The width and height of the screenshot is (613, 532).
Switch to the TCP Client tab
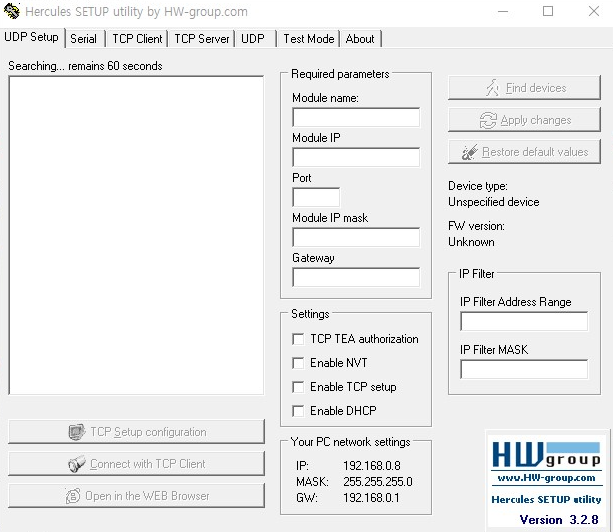tap(137, 39)
